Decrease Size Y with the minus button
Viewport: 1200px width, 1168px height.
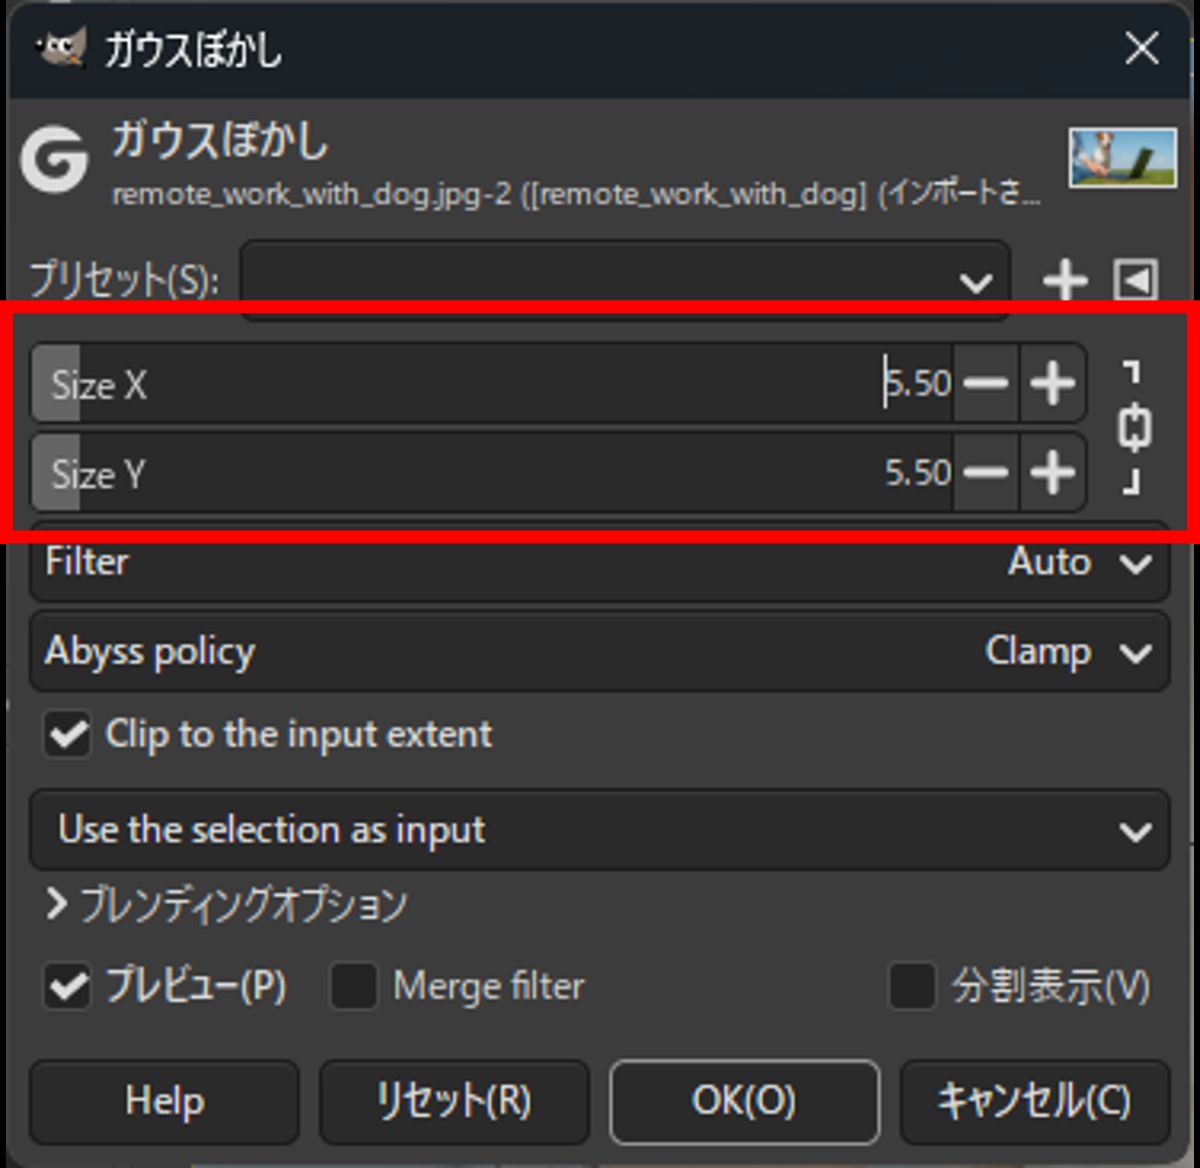(x=986, y=473)
